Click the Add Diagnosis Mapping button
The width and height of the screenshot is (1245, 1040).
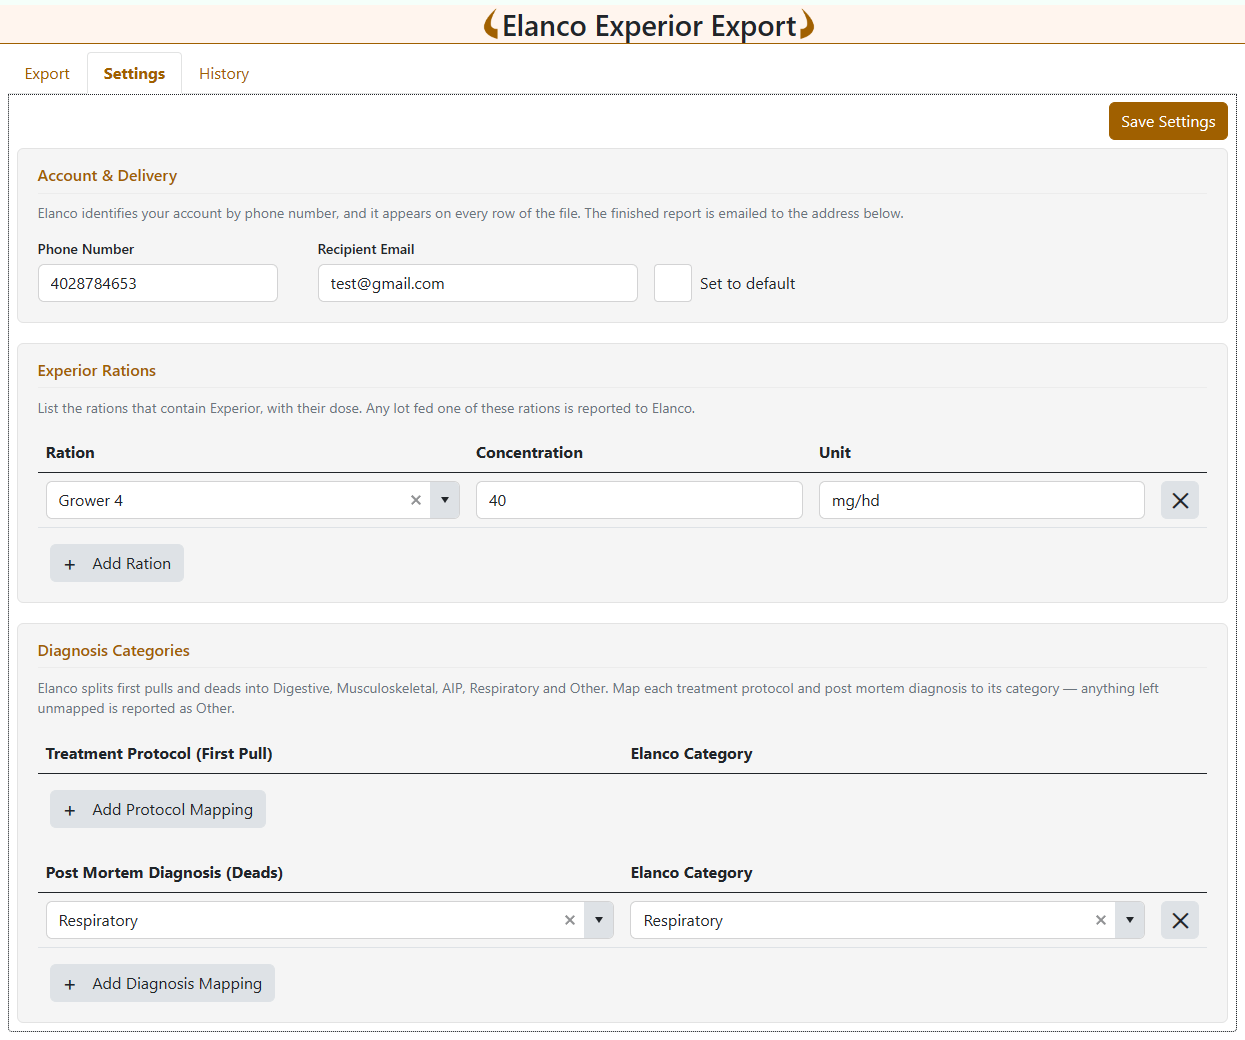(x=162, y=983)
